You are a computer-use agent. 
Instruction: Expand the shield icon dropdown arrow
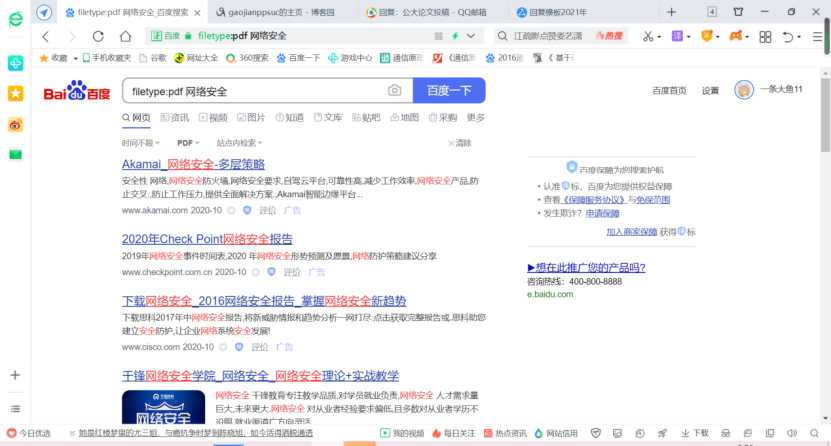[x=718, y=37]
